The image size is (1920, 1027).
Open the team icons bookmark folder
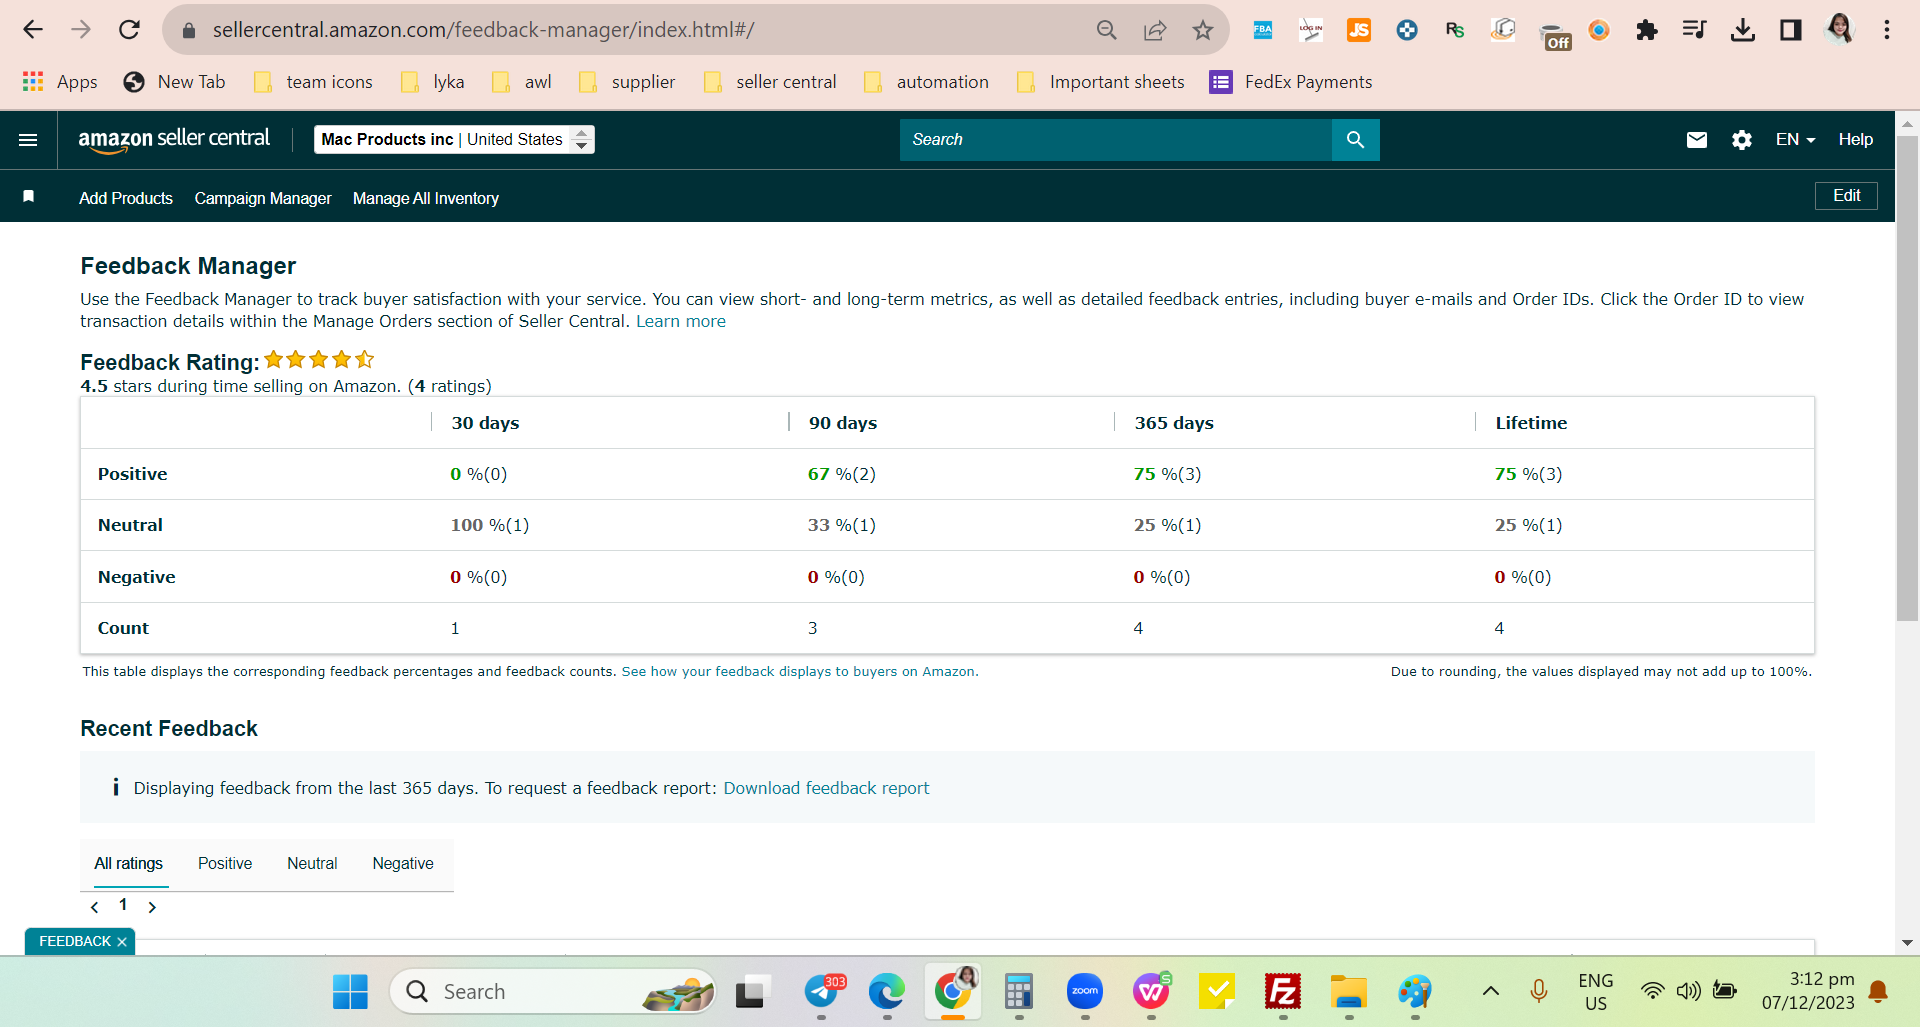313,82
